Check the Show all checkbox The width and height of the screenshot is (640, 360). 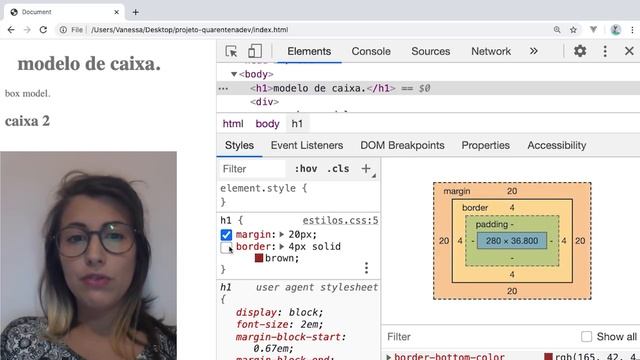pyautogui.click(x=587, y=337)
